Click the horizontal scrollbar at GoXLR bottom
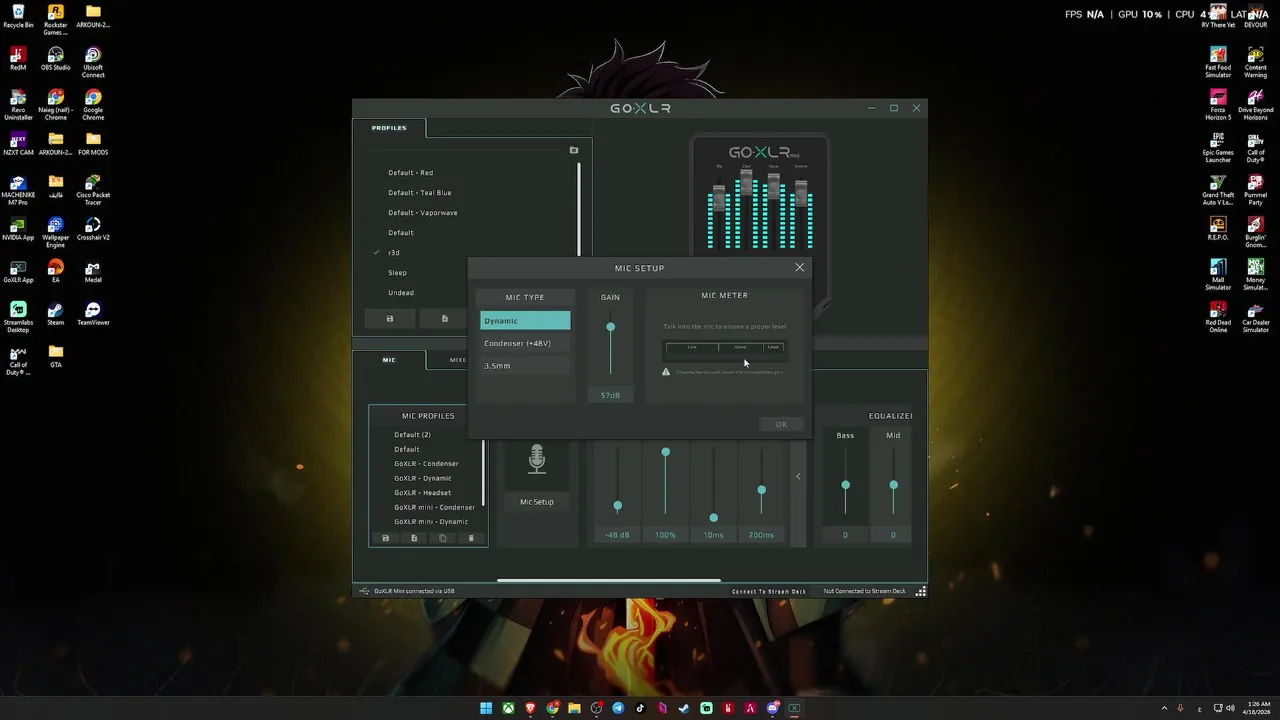Image resolution: width=1280 pixels, height=720 pixels. pos(608,580)
